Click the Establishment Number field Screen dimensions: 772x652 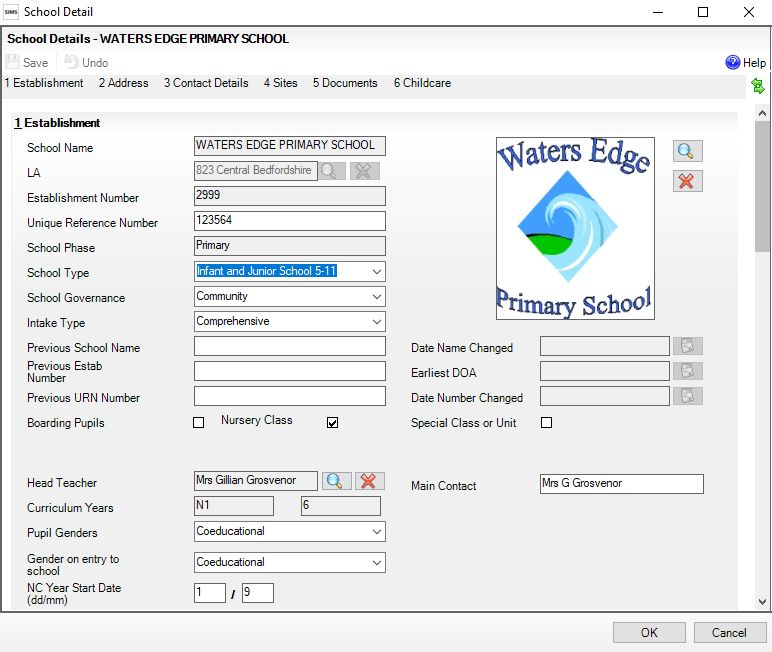[x=290, y=196]
